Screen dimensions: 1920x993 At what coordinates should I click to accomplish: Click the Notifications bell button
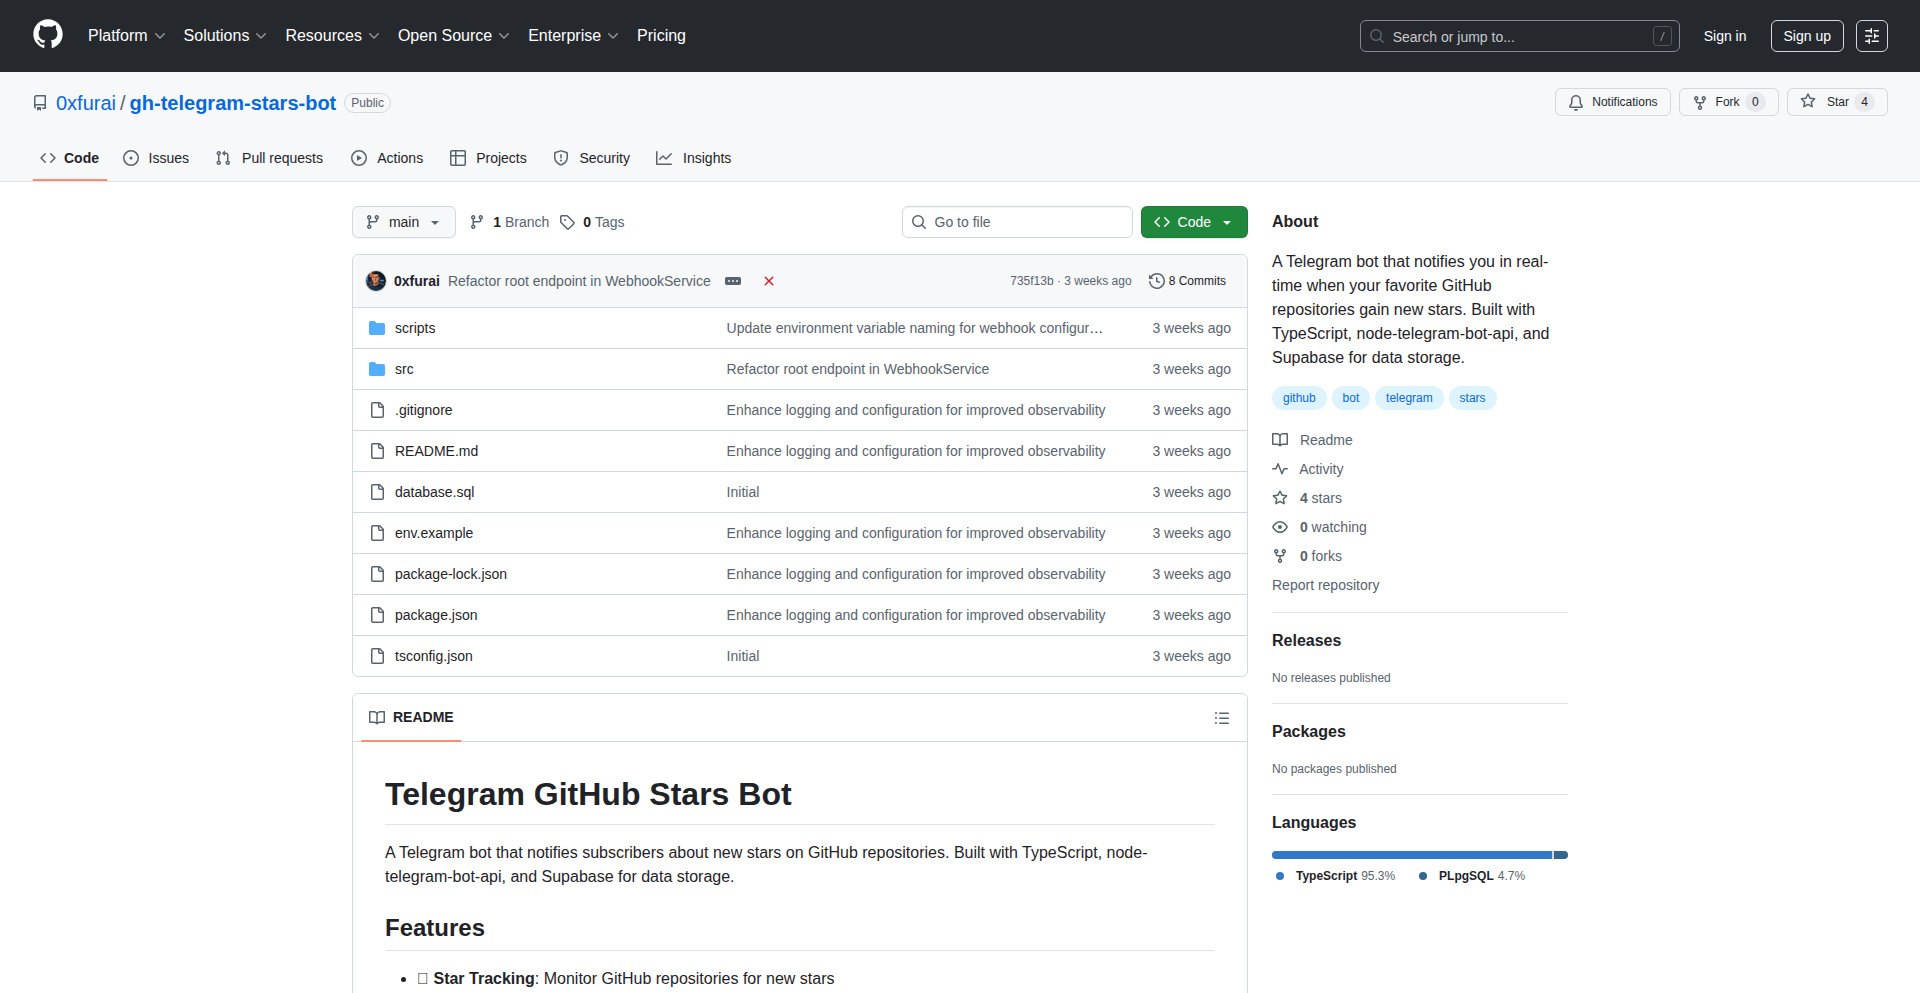tap(1612, 102)
